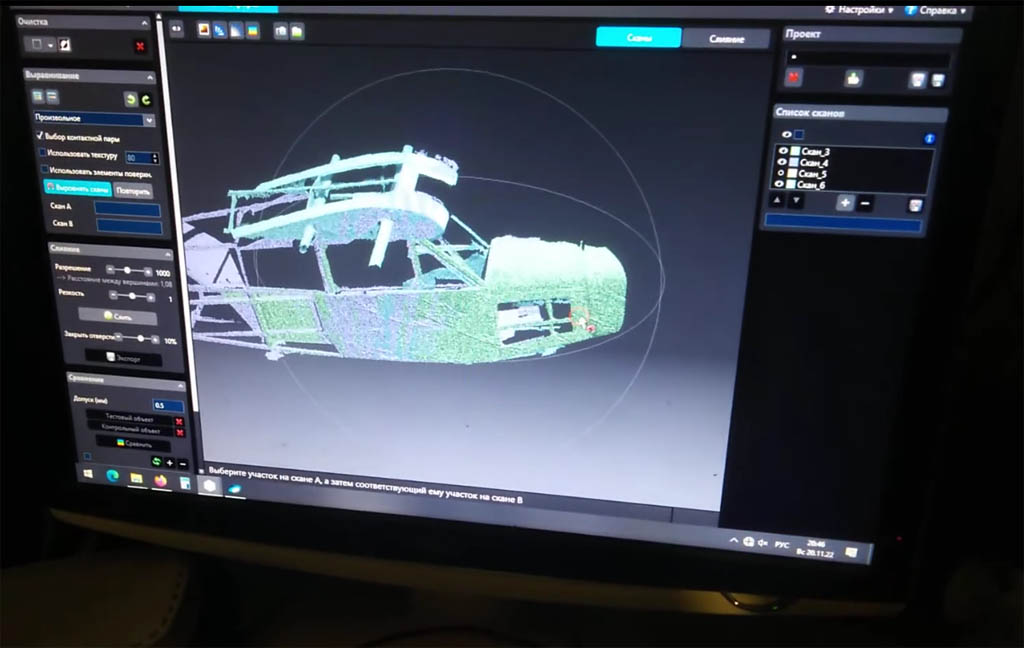Click the Выровнять сканы button
The height and width of the screenshot is (648, 1024).
[x=78, y=188]
